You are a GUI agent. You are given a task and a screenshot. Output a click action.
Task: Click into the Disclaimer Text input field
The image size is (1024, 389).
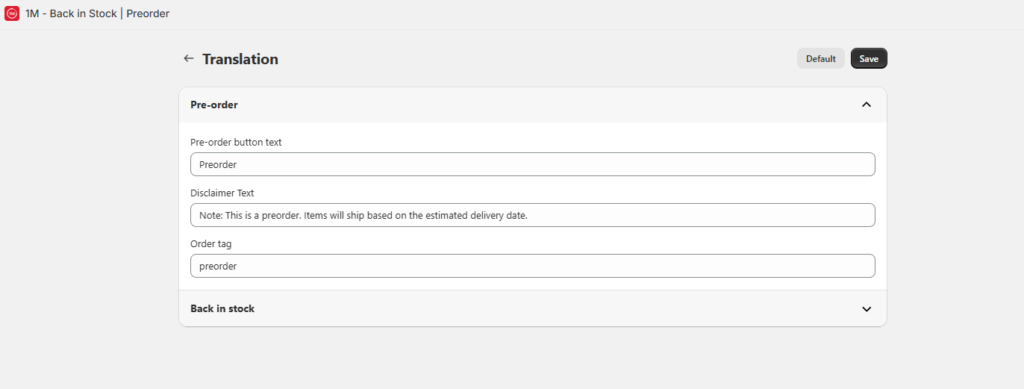532,215
